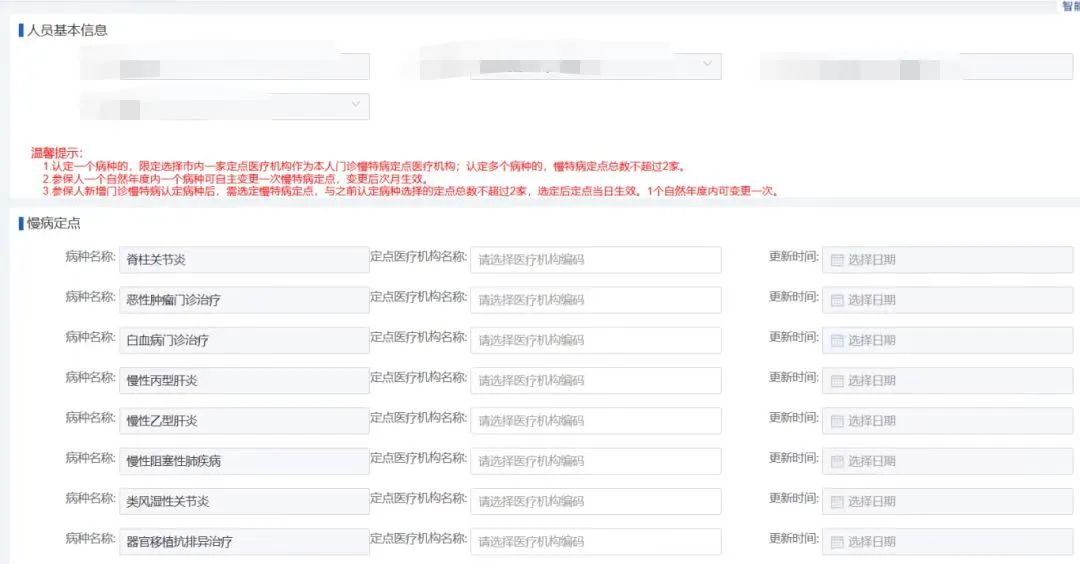Choose medical institution for 慢性乙型肝炎
Viewport: 1080px width, 564px height.
tap(595, 421)
